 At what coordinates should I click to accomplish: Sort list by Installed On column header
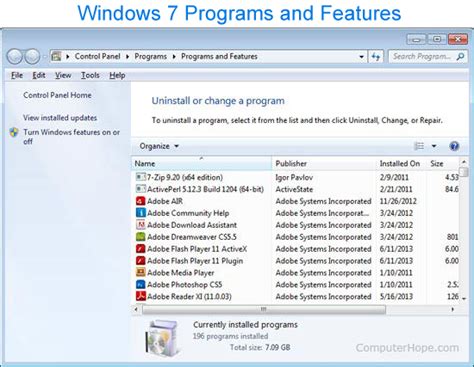(401, 163)
